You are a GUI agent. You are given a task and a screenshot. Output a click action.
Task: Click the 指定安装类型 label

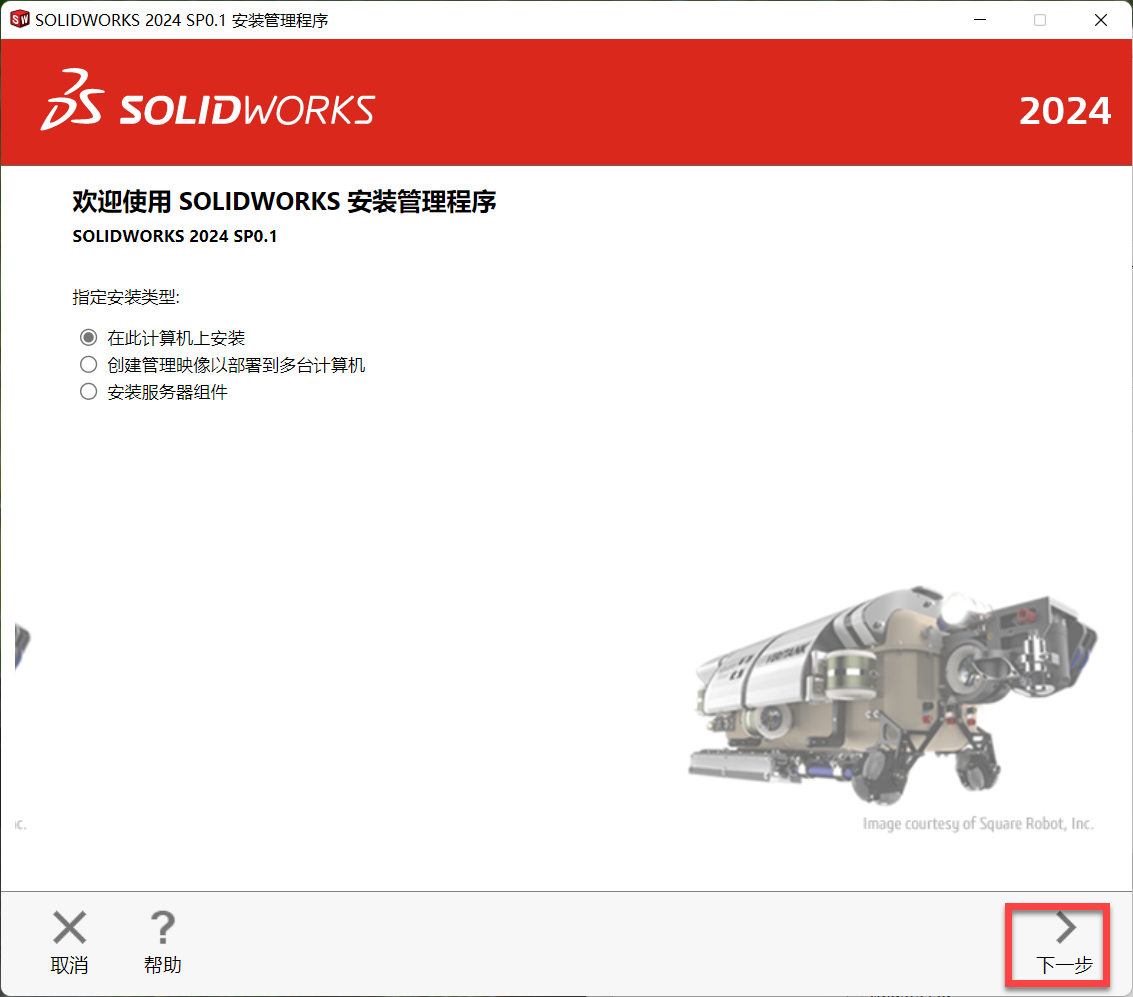pos(126,297)
